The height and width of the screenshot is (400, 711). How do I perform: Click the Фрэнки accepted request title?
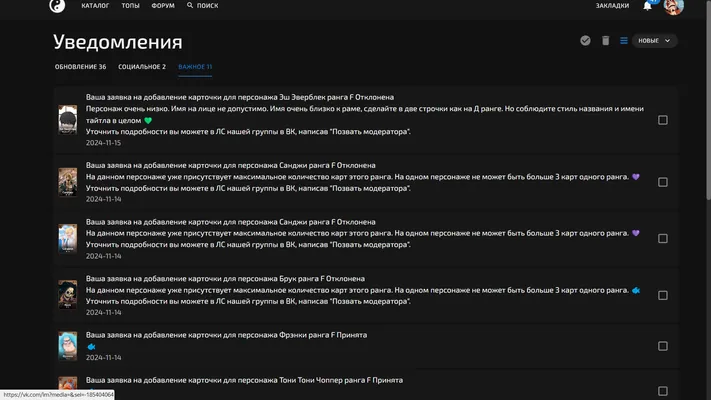coord(226,335)
